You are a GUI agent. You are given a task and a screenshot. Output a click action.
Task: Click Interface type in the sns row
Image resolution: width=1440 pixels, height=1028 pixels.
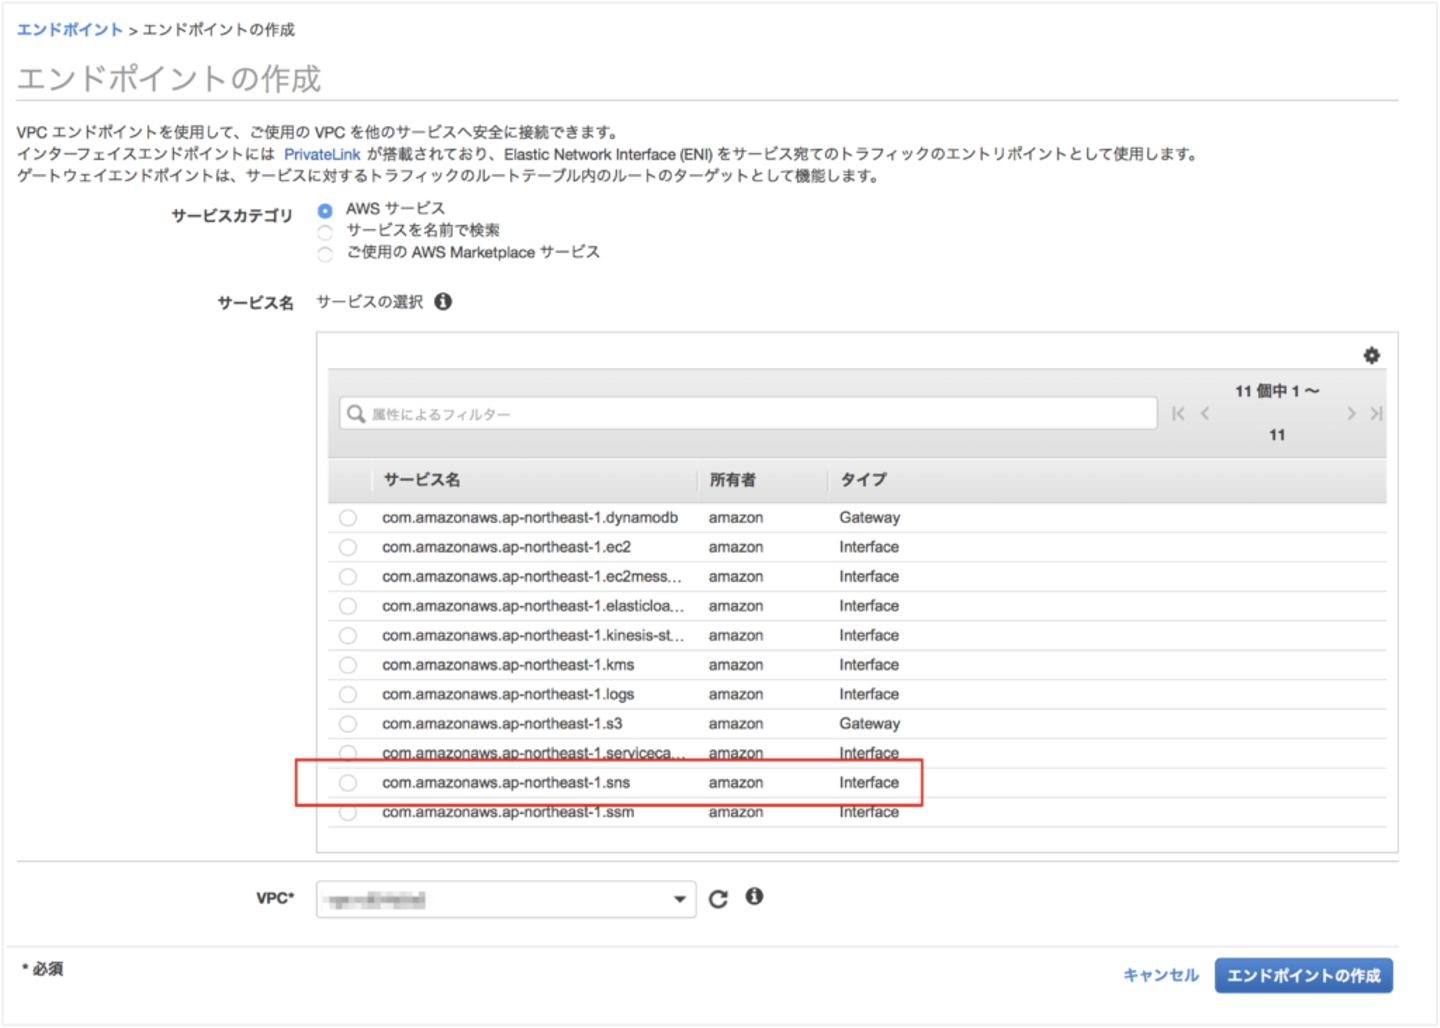869,783
